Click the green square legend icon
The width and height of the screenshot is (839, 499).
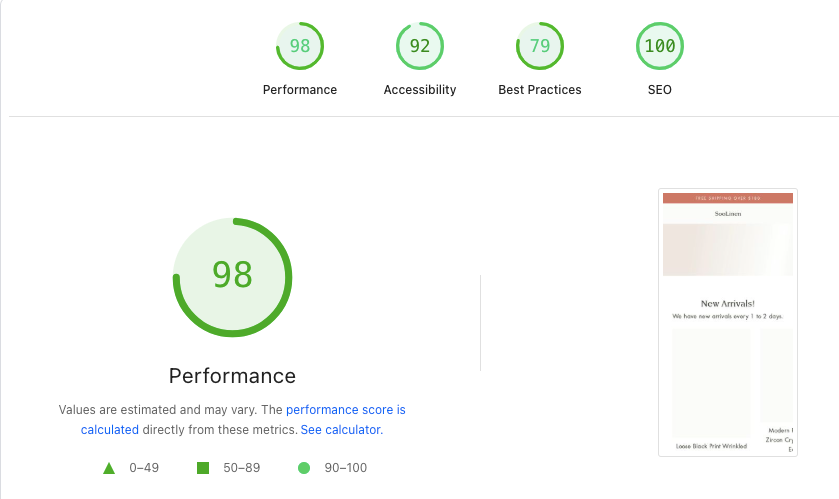[x=203, y=468]
